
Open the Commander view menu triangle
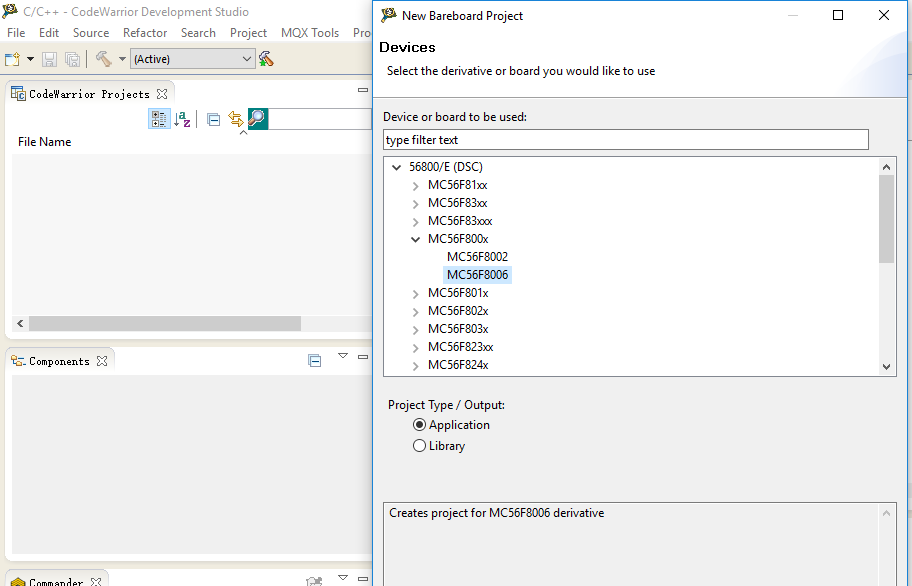click(x=343, y=577)
